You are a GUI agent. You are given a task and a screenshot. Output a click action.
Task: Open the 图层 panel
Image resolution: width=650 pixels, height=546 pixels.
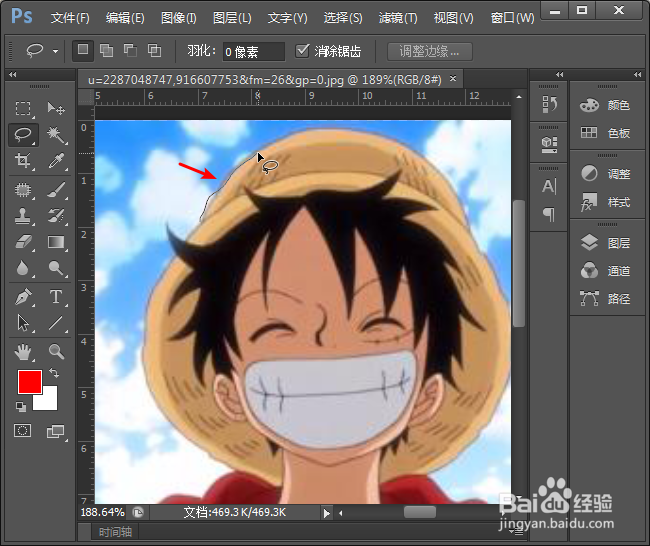606,243
